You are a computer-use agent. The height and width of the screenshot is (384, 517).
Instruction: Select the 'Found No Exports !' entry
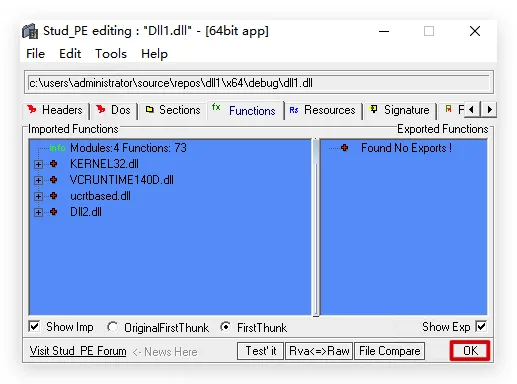pos(406,148)
